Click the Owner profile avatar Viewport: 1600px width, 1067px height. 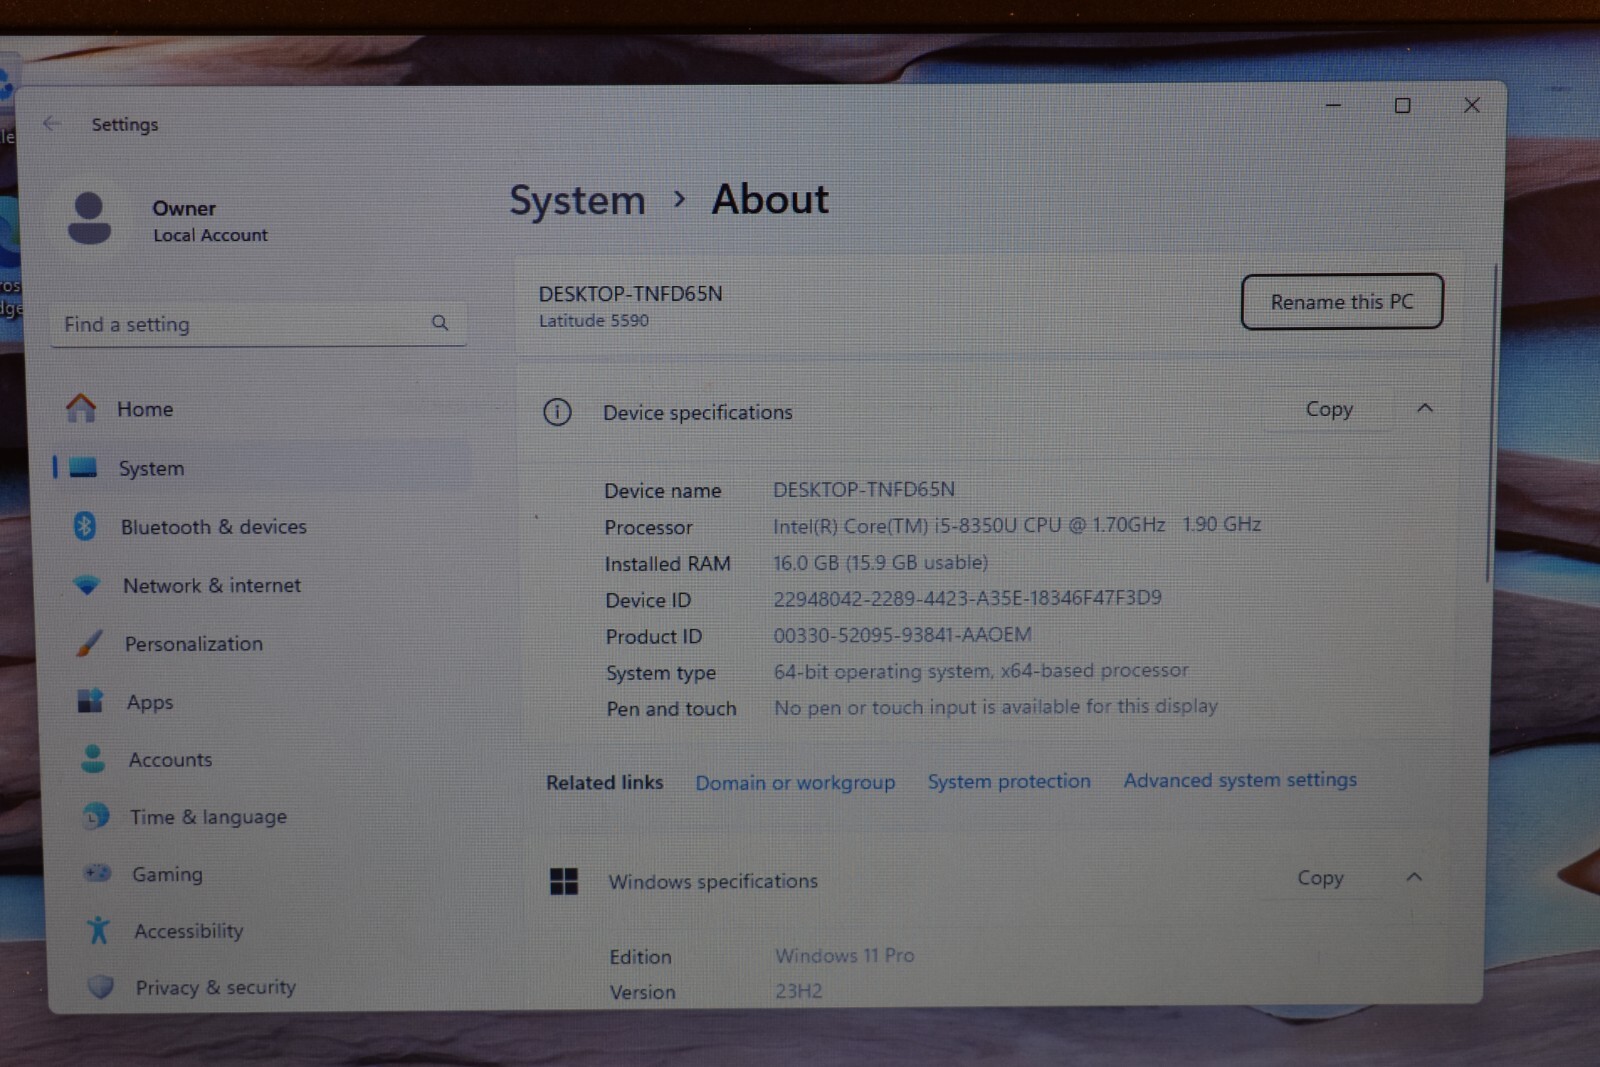[x=89, y=218]
